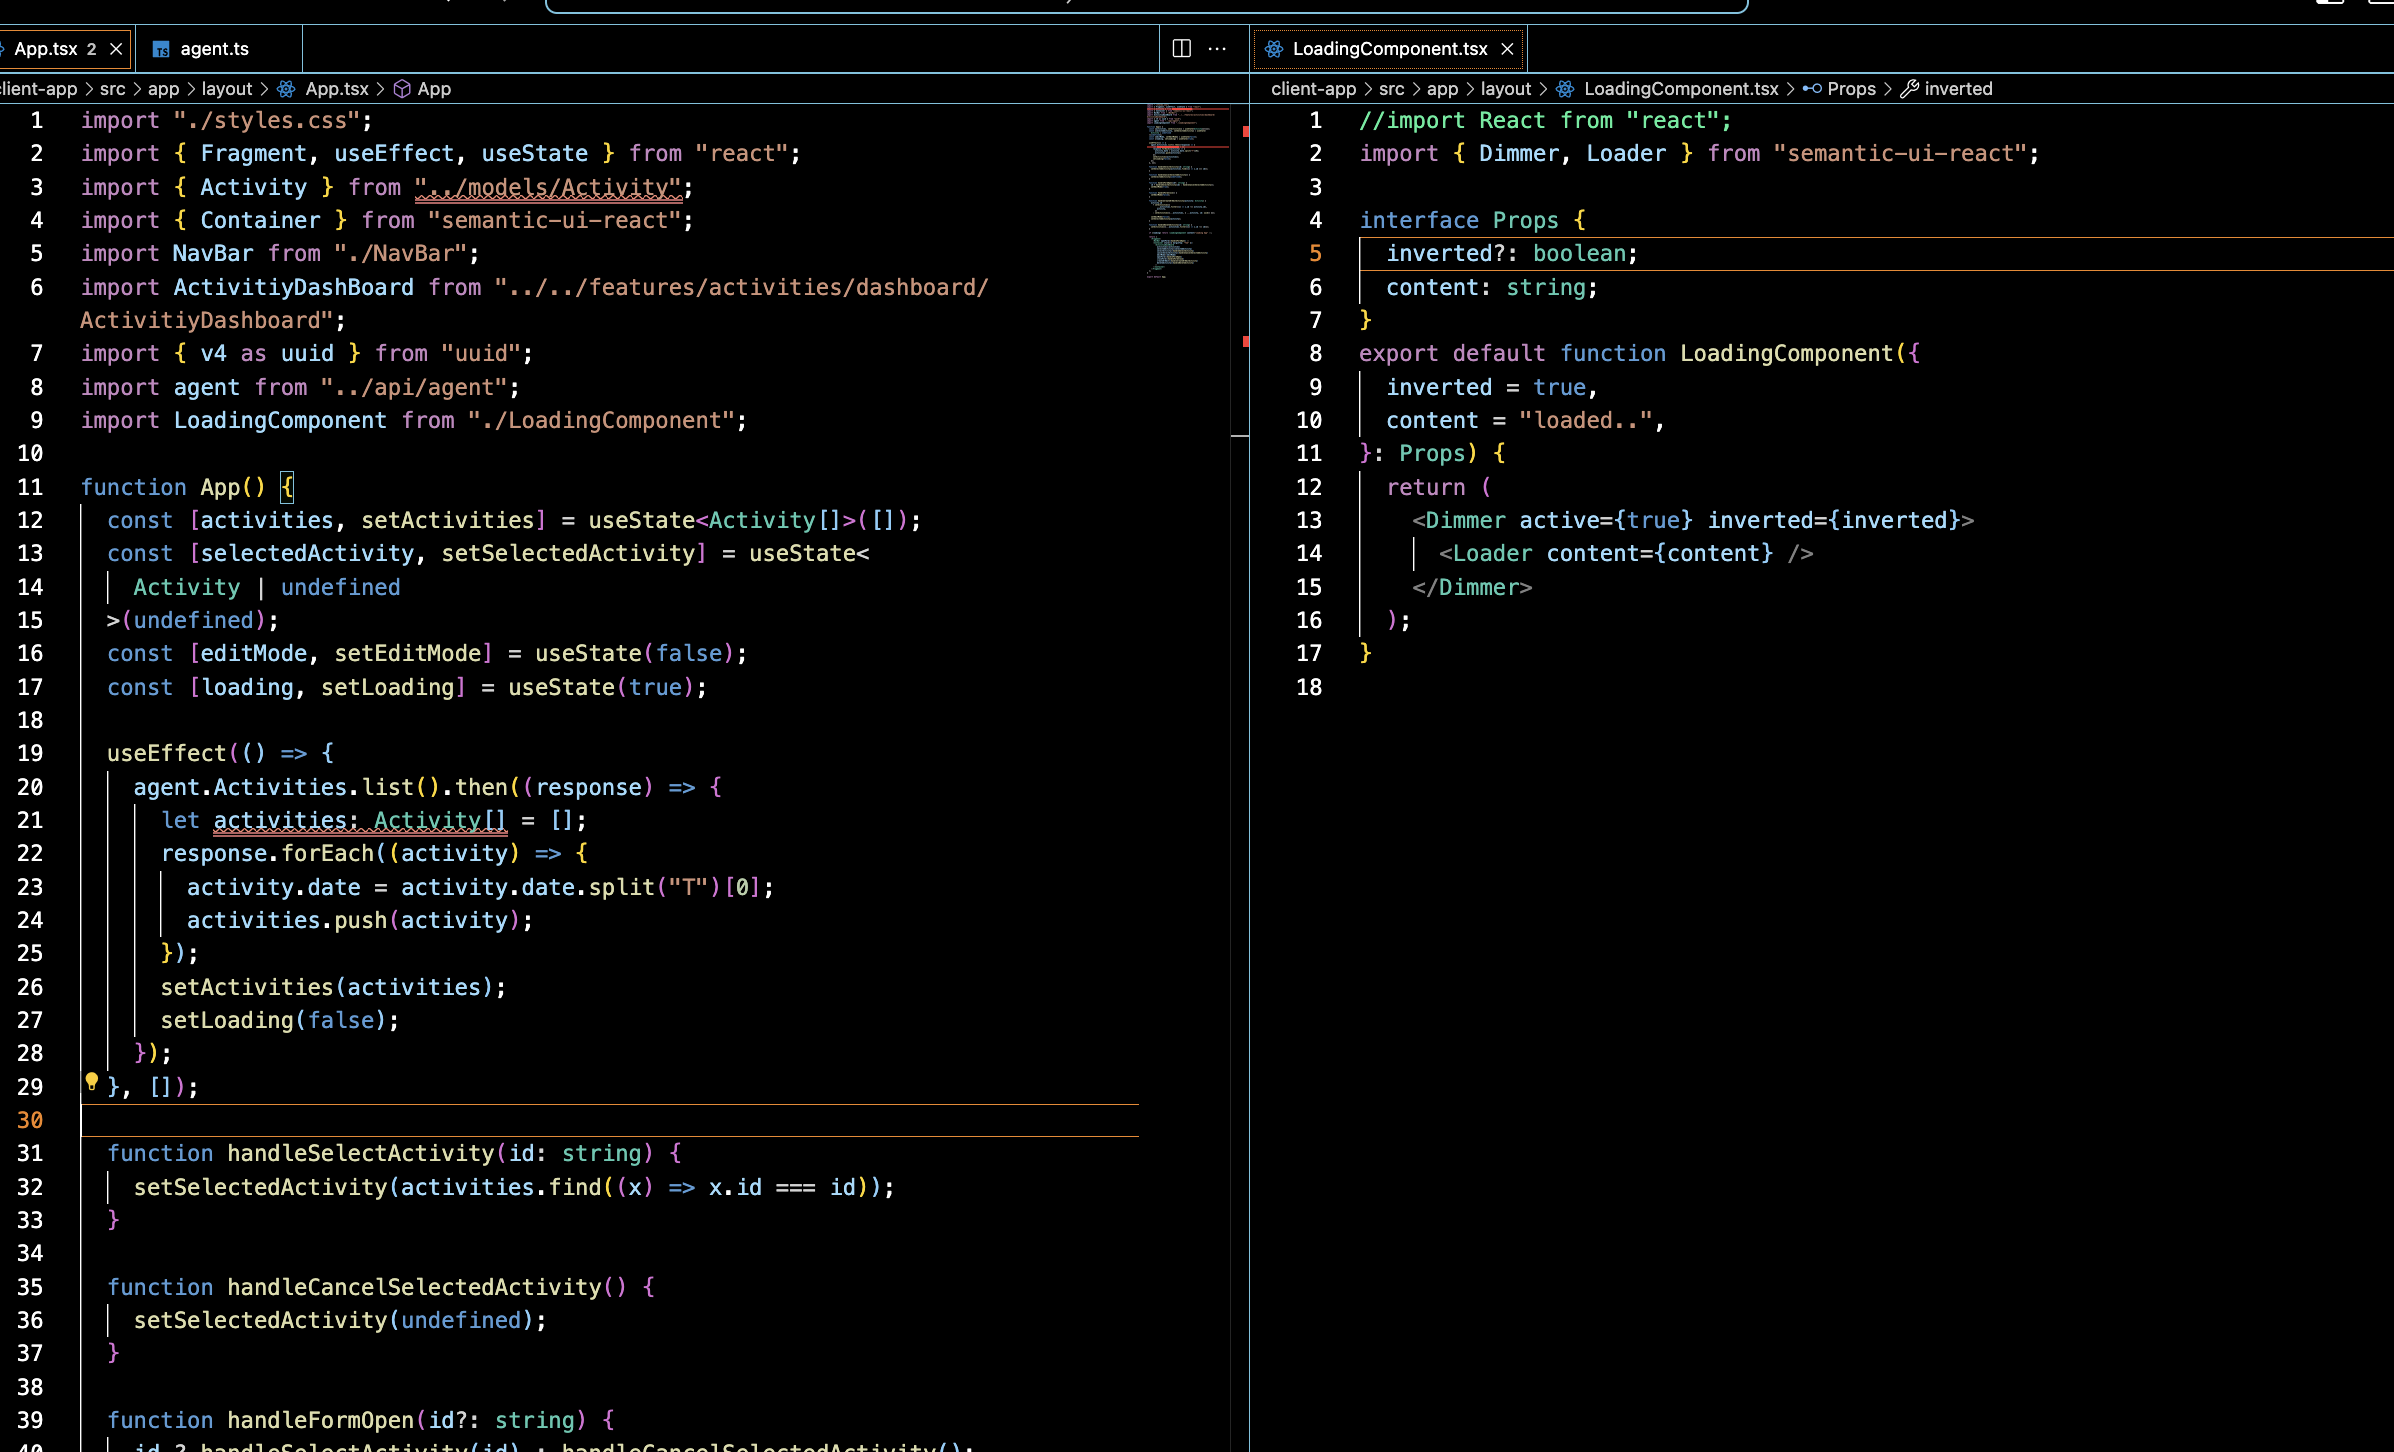2394x1452 pixels.
Task: Close the App.tsx tab
Action: [x=116, y=48]
